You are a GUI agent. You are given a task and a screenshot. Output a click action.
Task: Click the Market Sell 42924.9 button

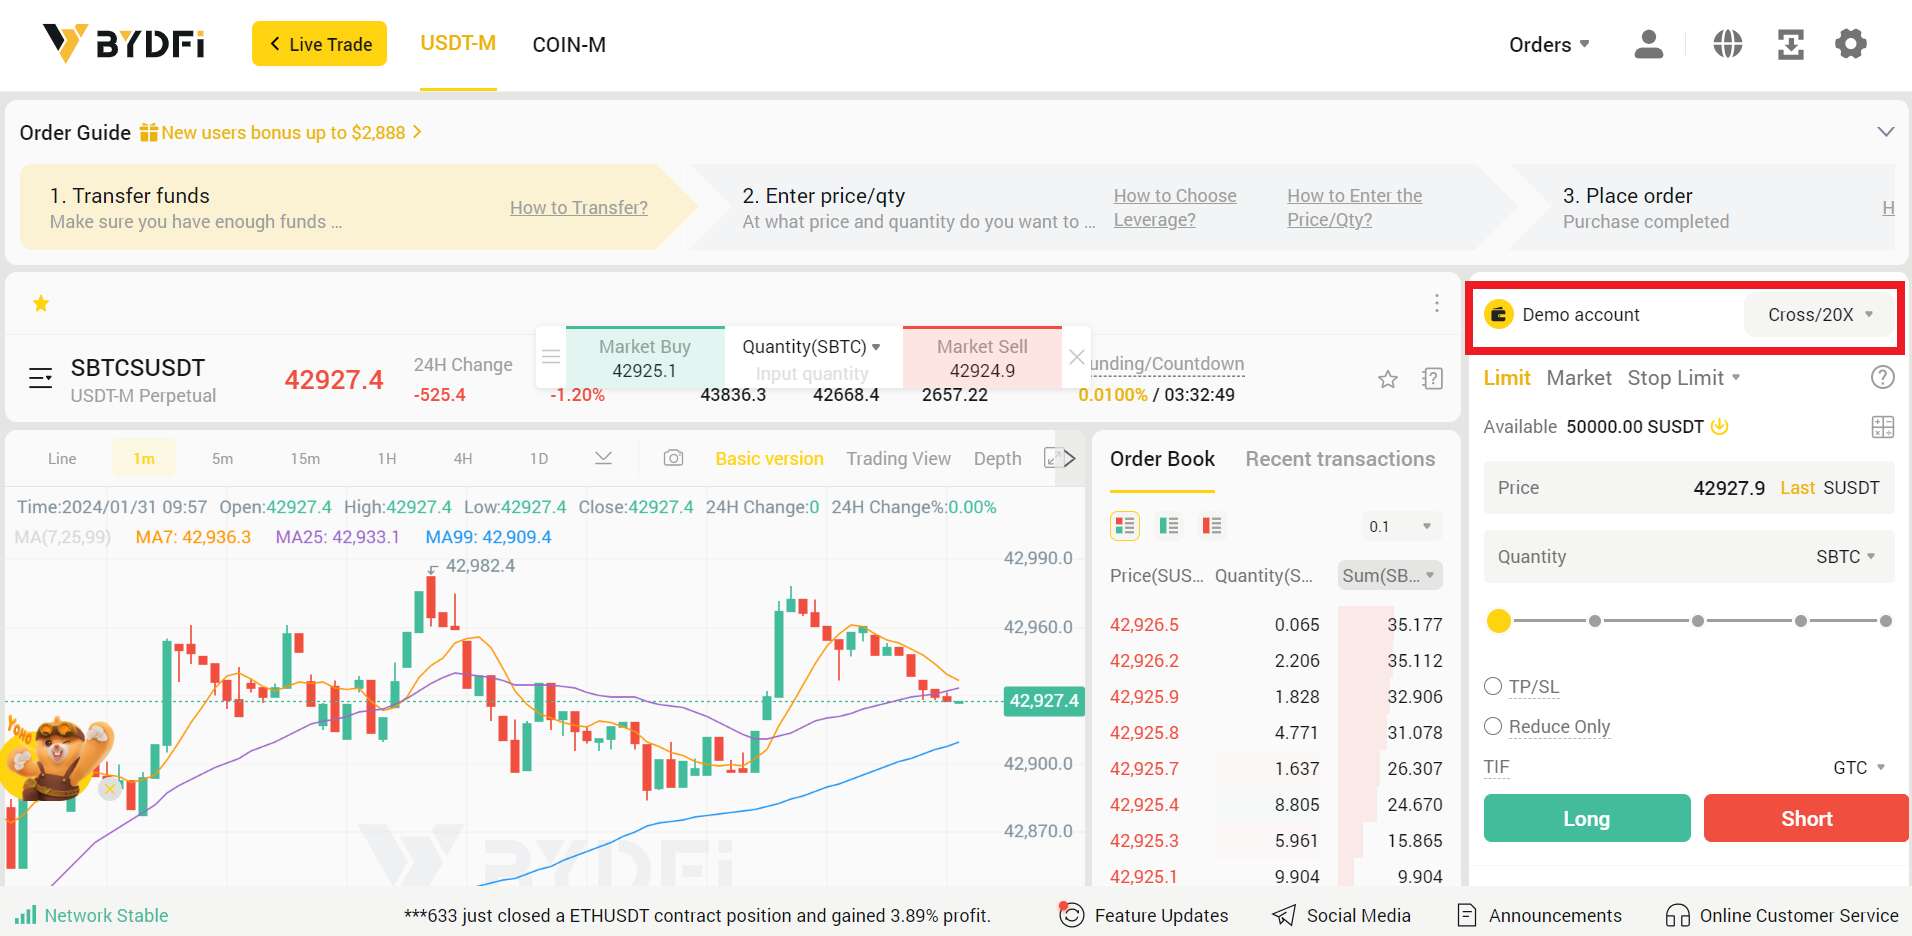coord(982,358)
